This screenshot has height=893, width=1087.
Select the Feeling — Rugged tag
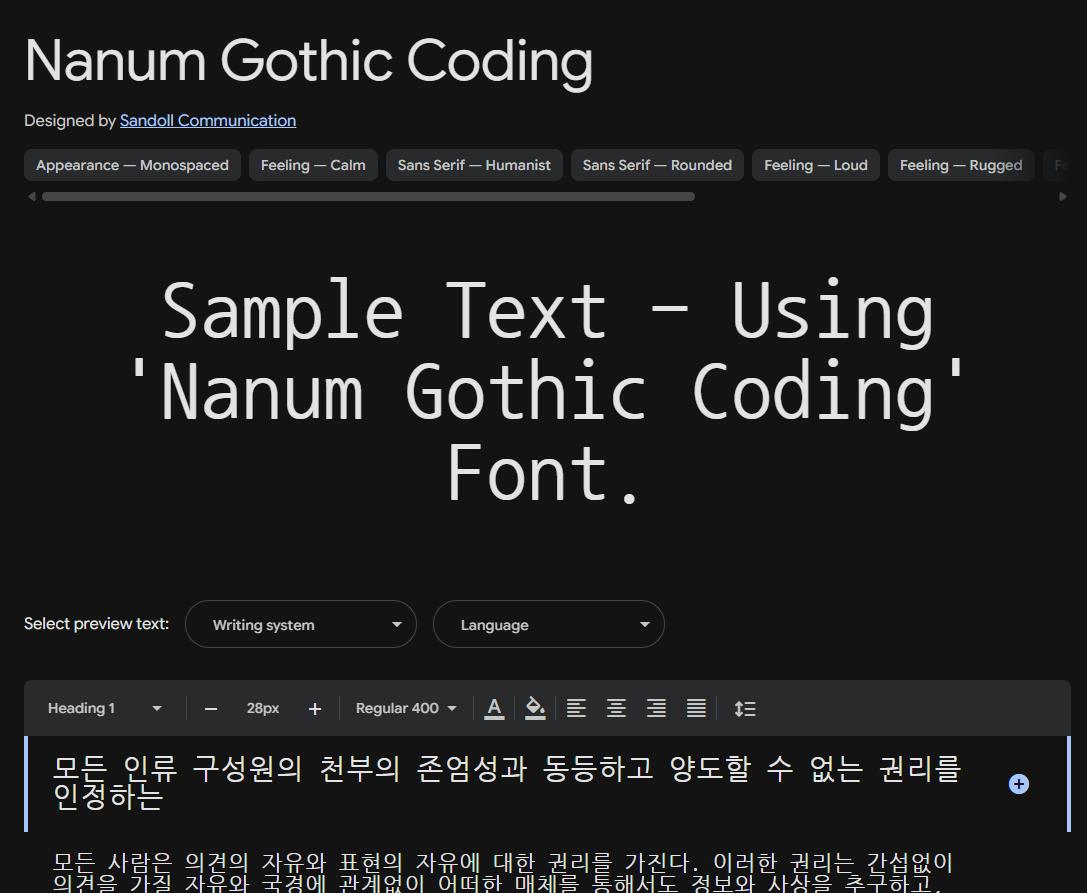point(961,165)
